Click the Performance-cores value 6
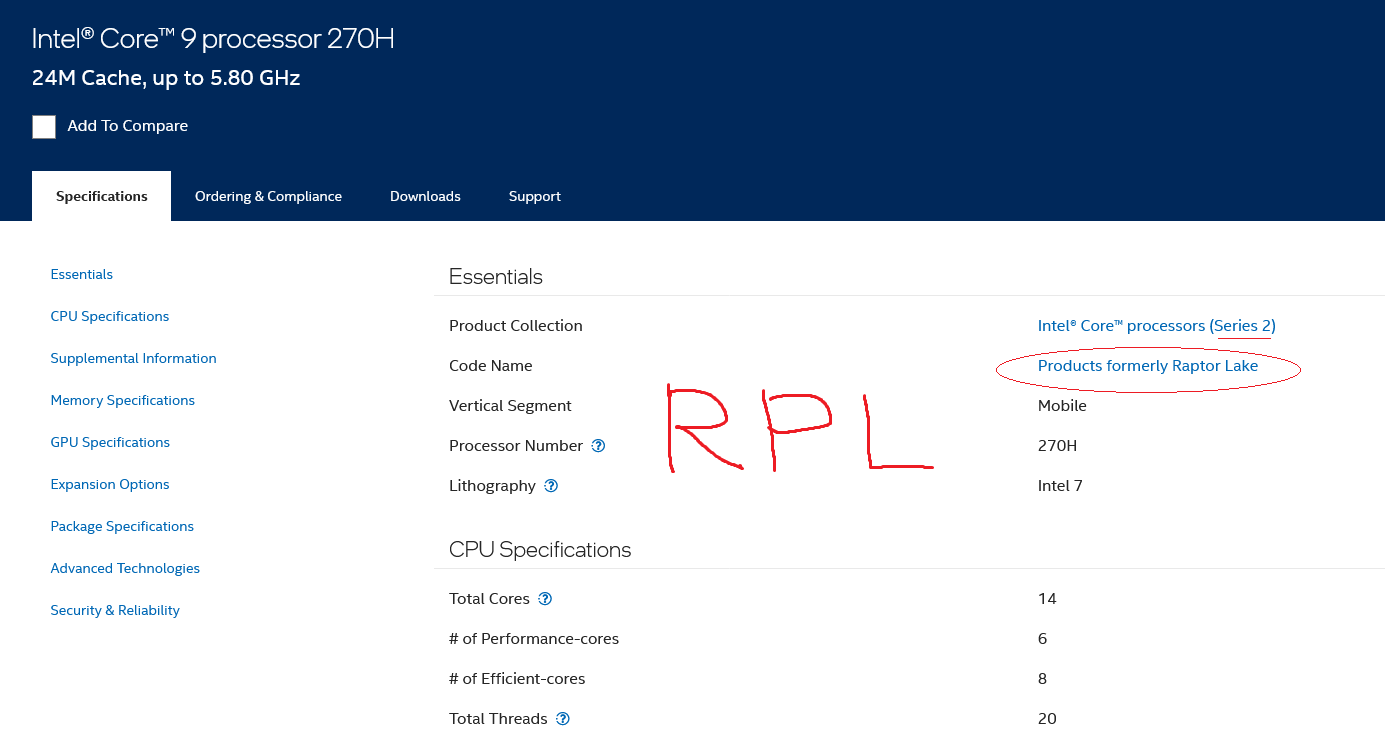The image size is (1385, 737). pos(1043,639)
